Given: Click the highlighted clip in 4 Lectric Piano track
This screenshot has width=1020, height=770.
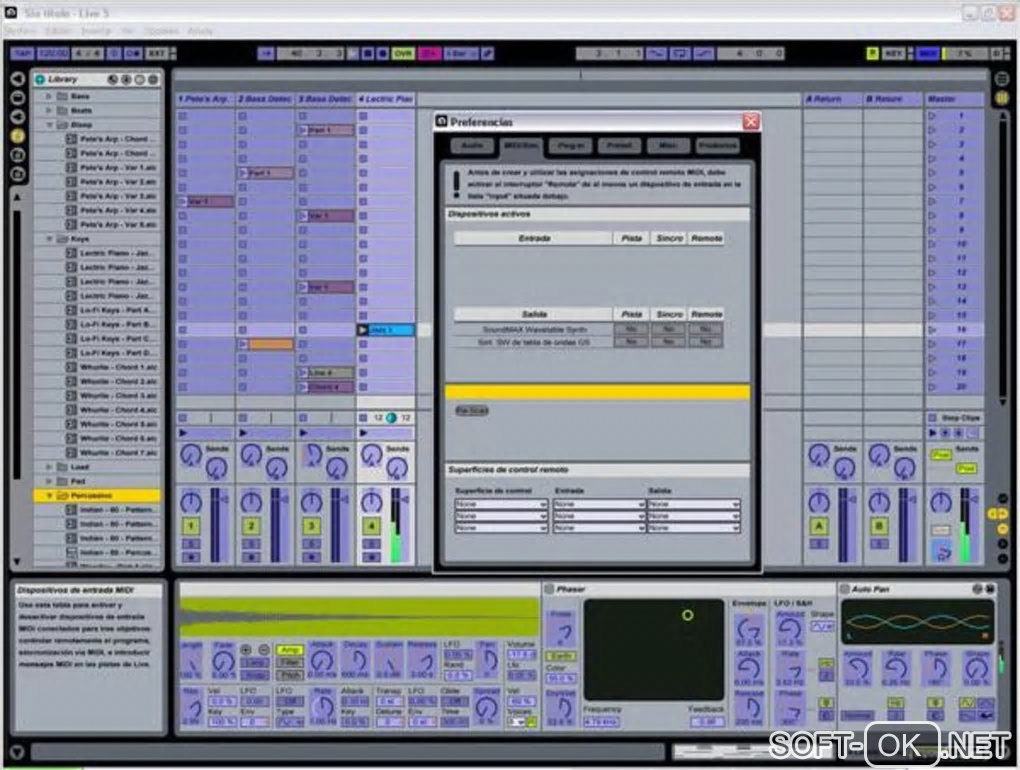Looking at the screenshot, I should point(386,330).
